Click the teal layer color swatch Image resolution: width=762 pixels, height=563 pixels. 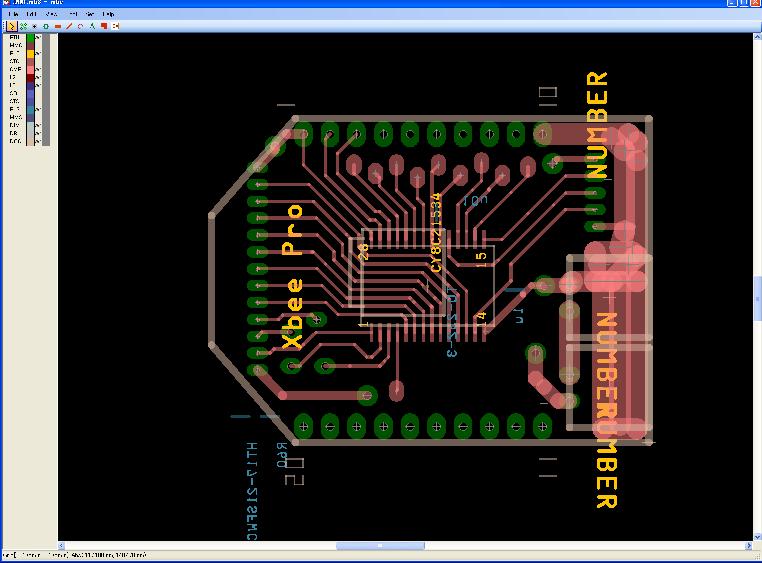click(x=31, y=110)
